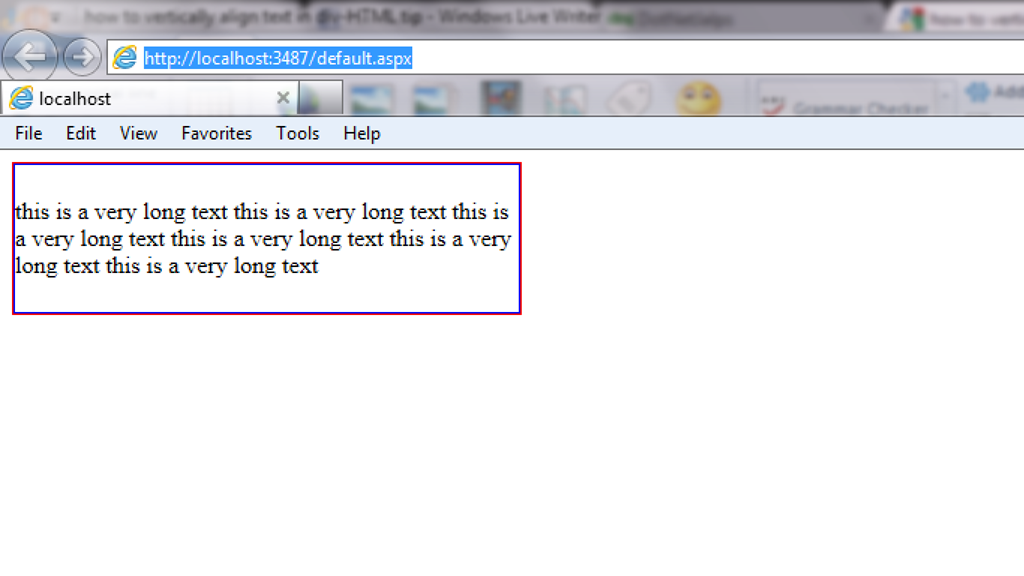
Task: Click the 'this is a very long text' paragraph
Action: [x=263, y=239]
